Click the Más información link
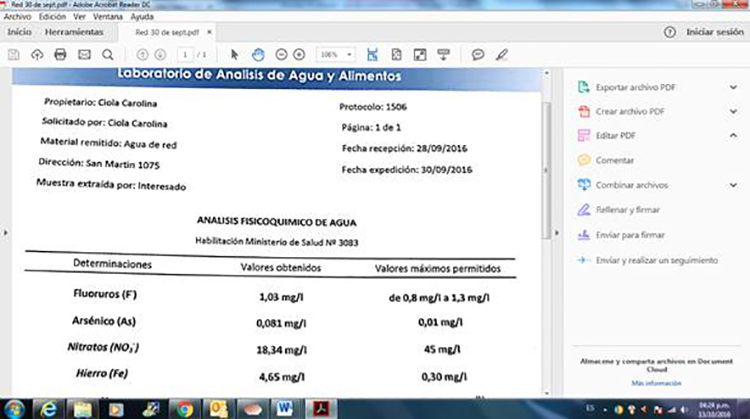This screenshot has width=750, height=419. (x=656, y=383)
